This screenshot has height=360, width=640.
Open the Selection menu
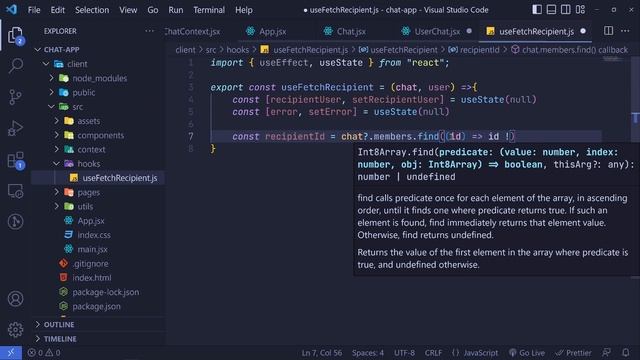pyautogui.click(x=92, y=10)
